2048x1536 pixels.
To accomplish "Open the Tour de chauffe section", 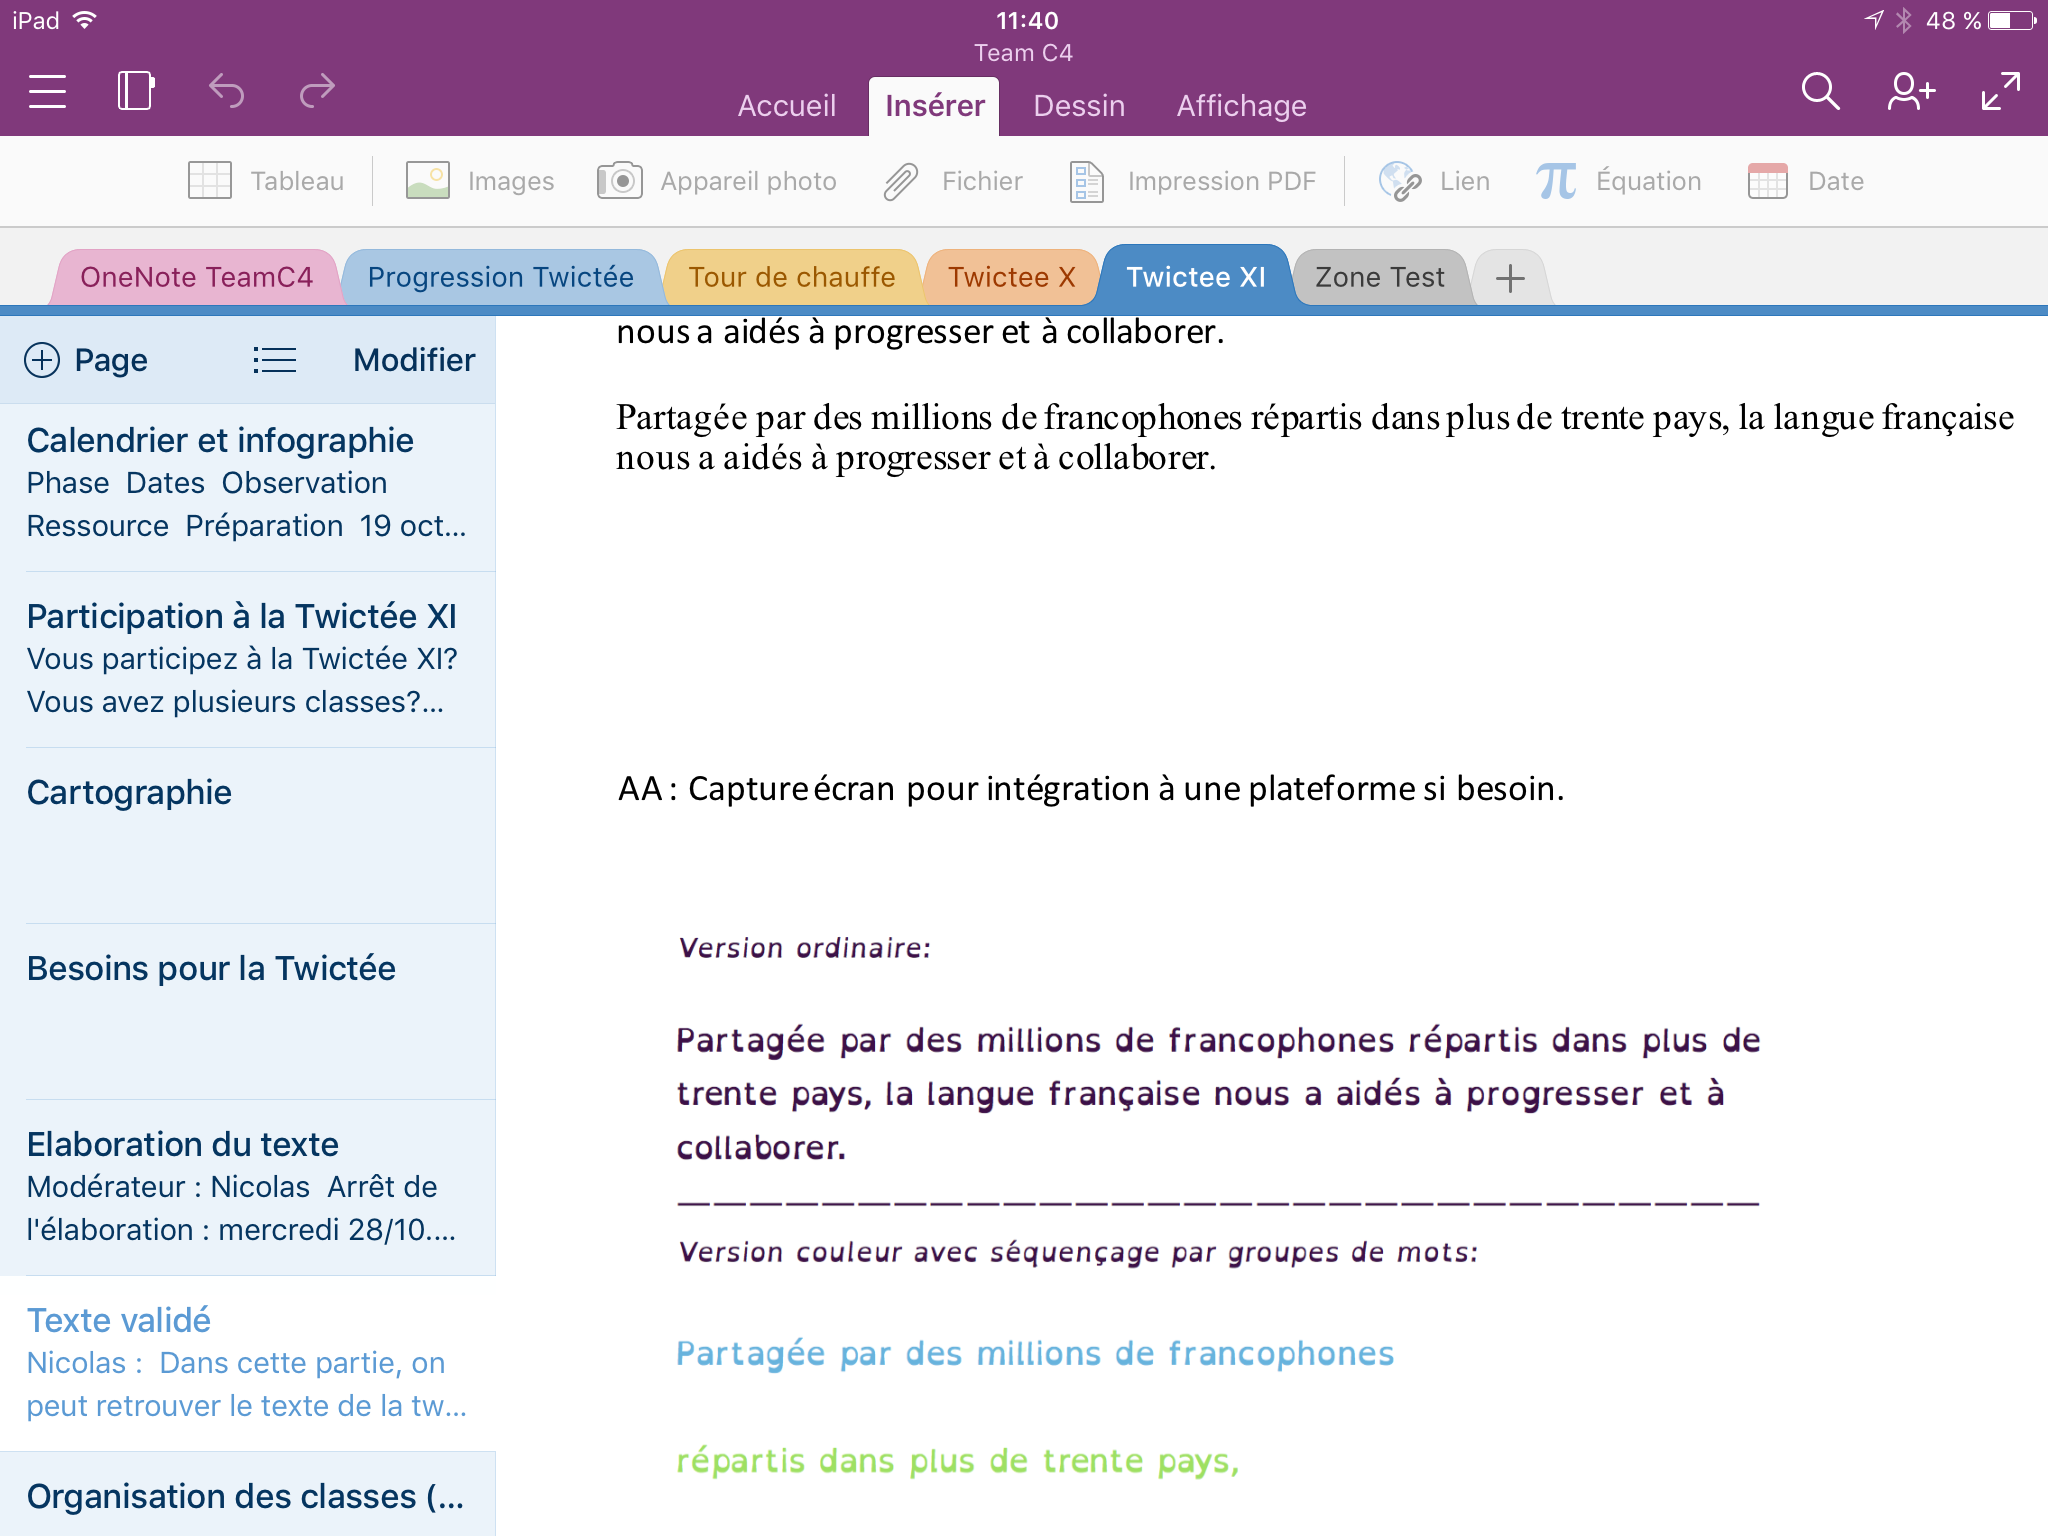I will (x=791, y=277).
